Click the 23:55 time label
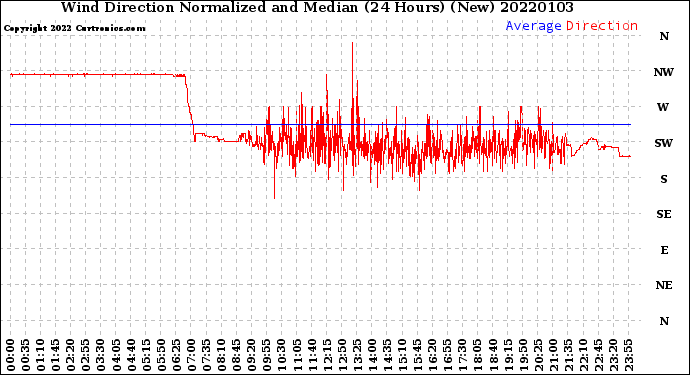 (x=628, y=355)
